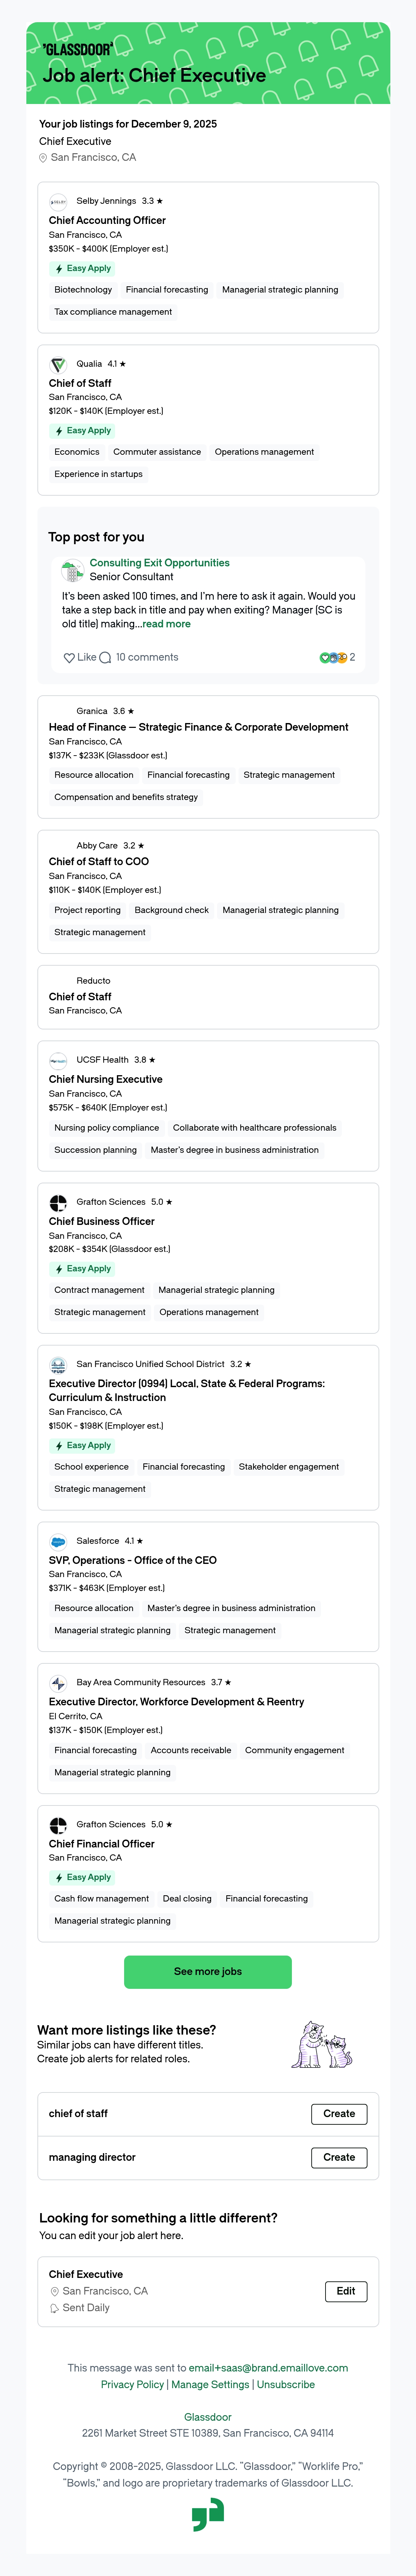The width and height of the screenshot is (416, 2576).
Task: Click the San Francisco Unified School District logo
Action: click(x=58, y=1365)
